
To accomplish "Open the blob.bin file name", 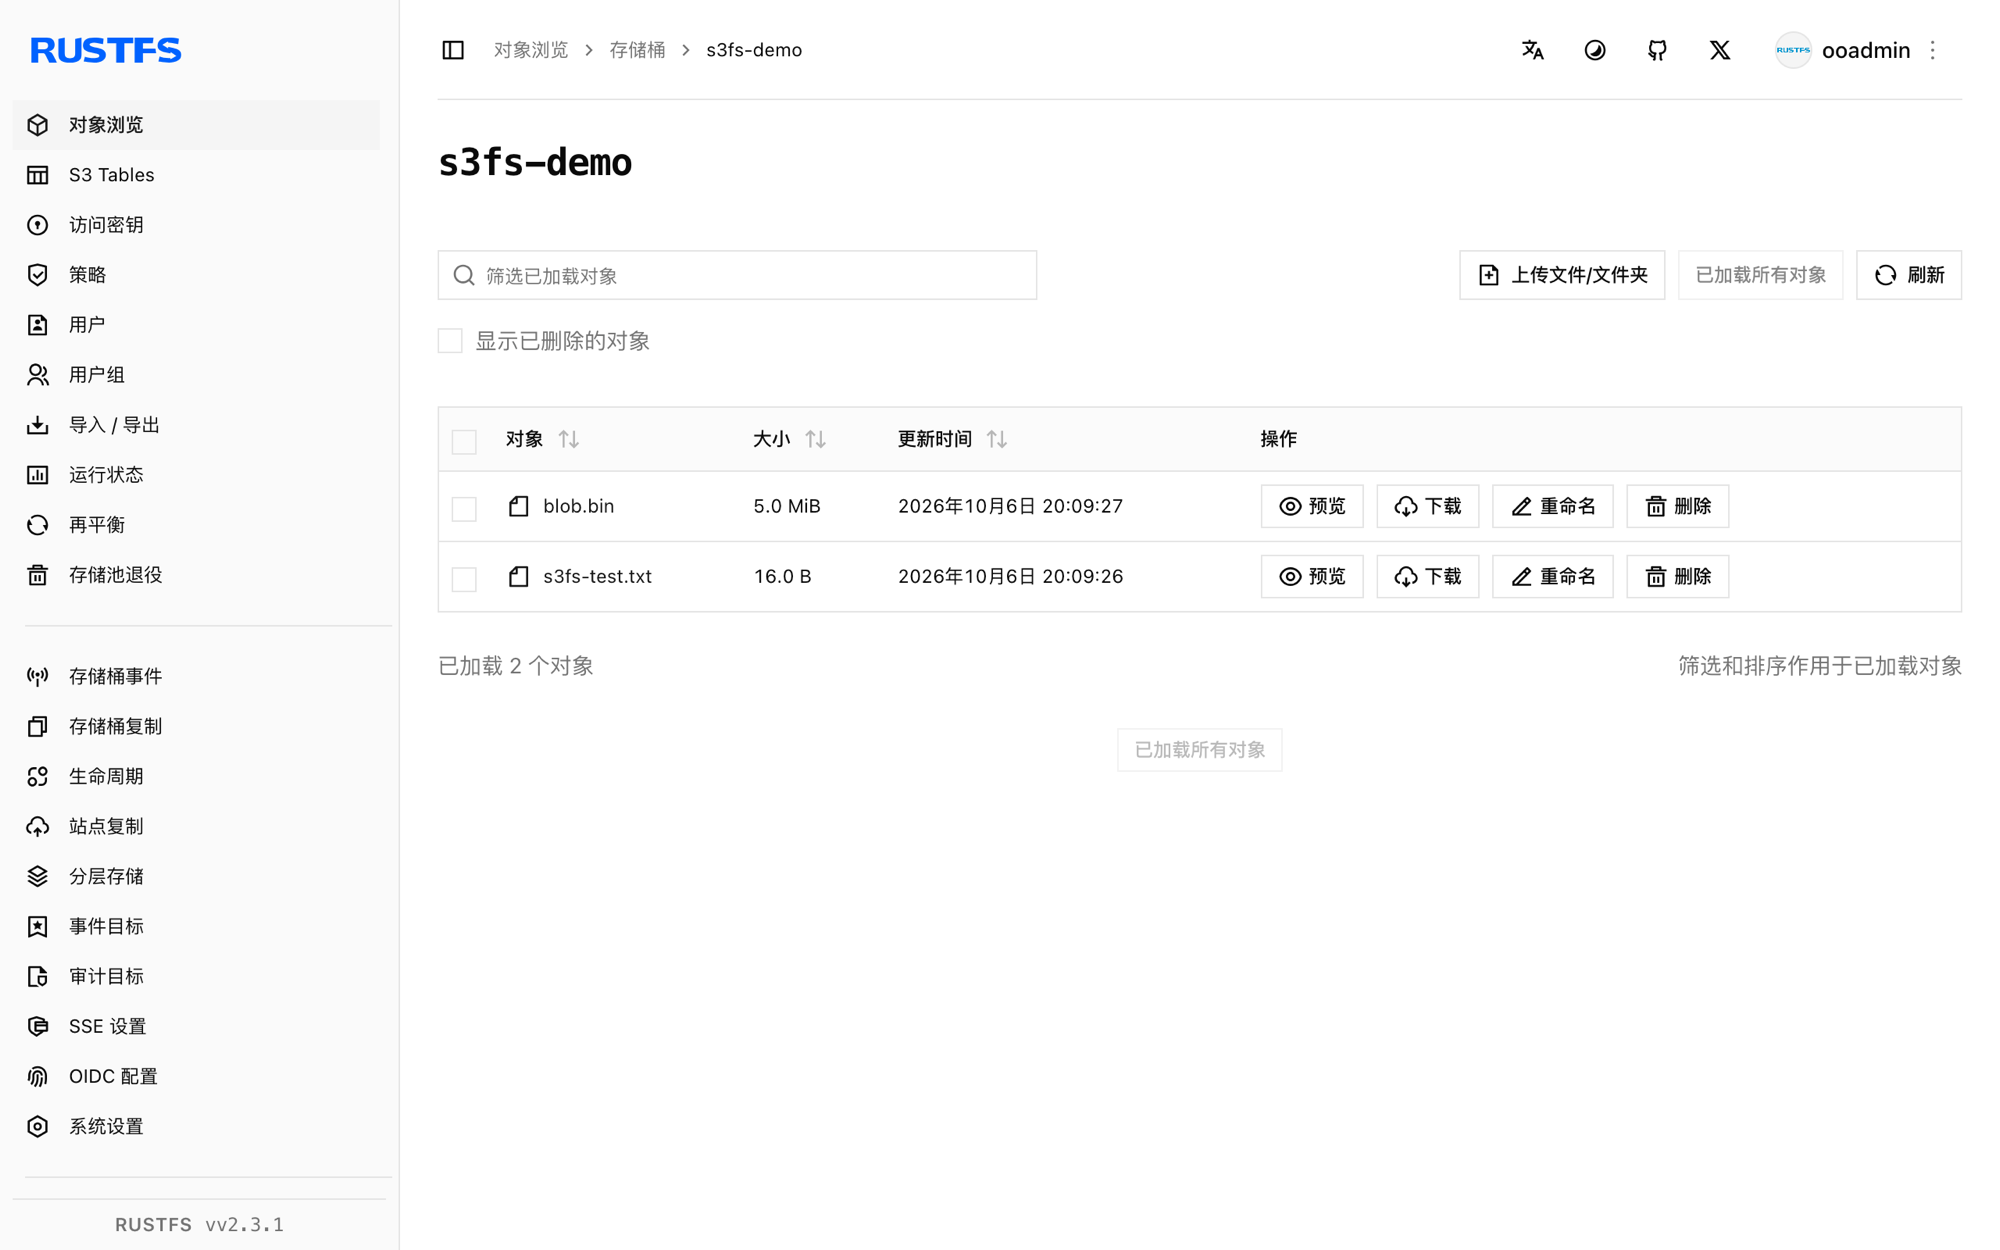I will tap(579, 506).
